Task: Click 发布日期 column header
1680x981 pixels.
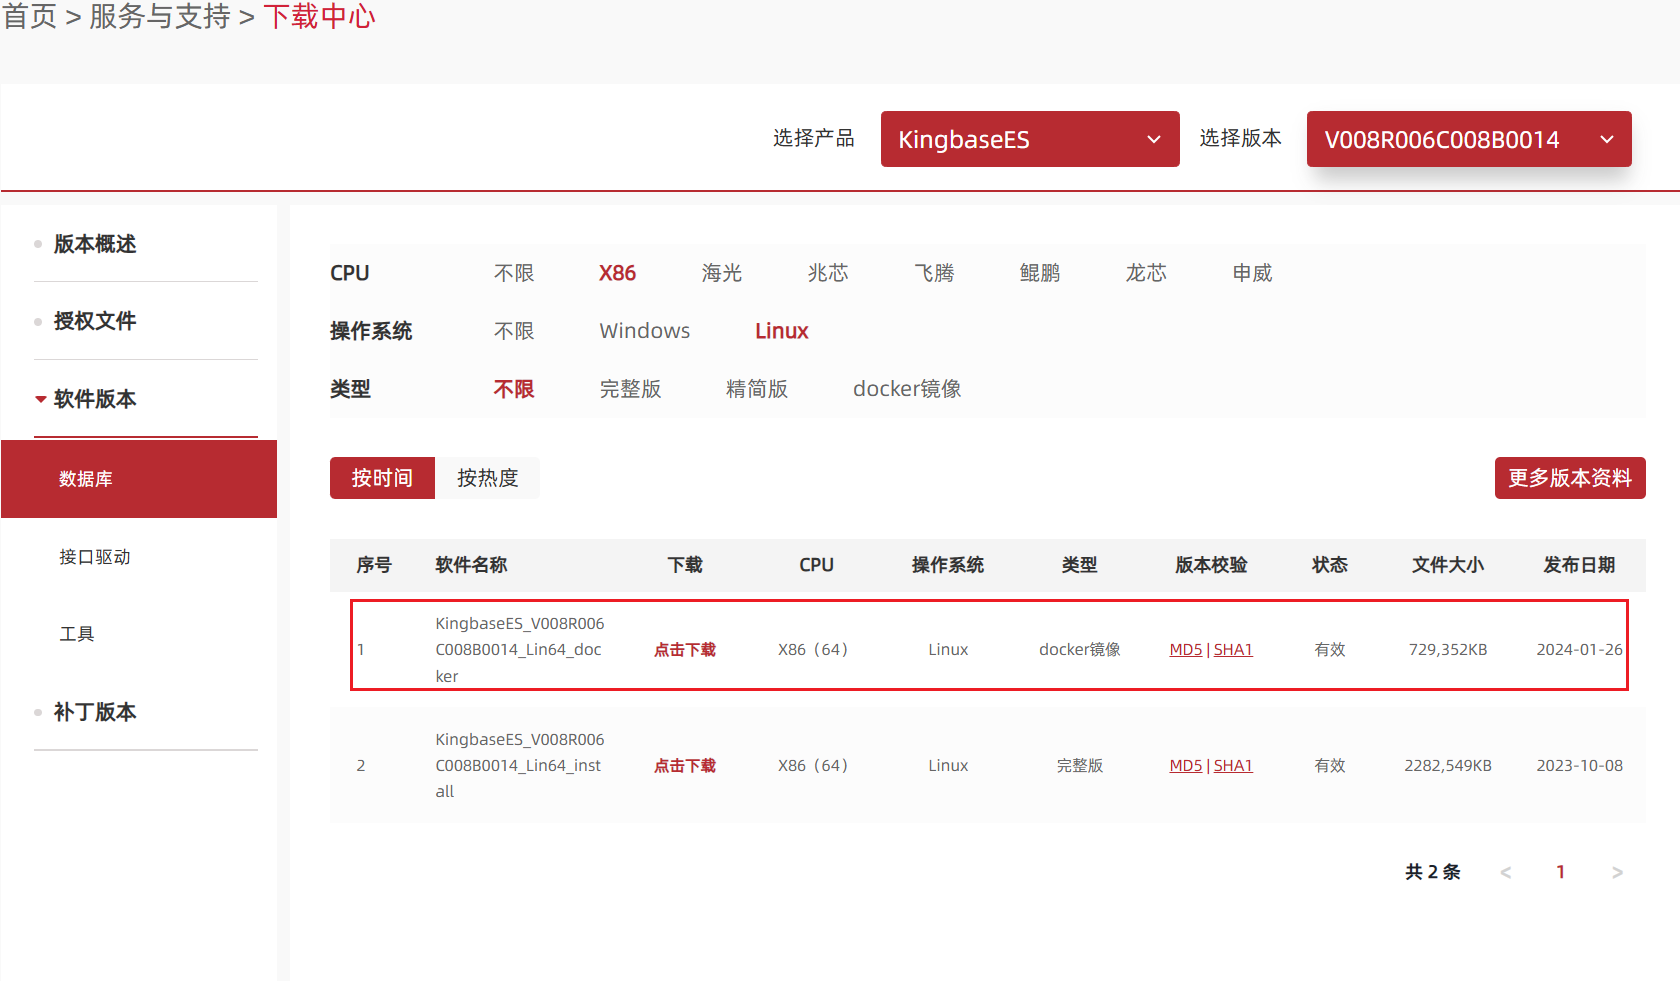Action: click(1580, 565)
